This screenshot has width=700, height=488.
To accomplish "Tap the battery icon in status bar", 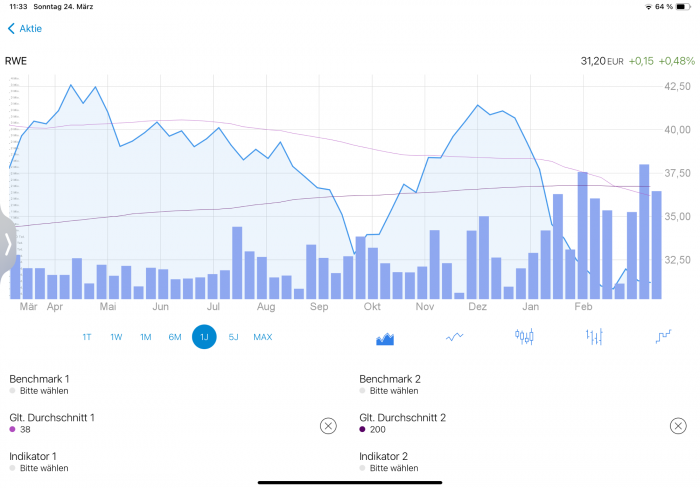I will (x=683, y=7).
